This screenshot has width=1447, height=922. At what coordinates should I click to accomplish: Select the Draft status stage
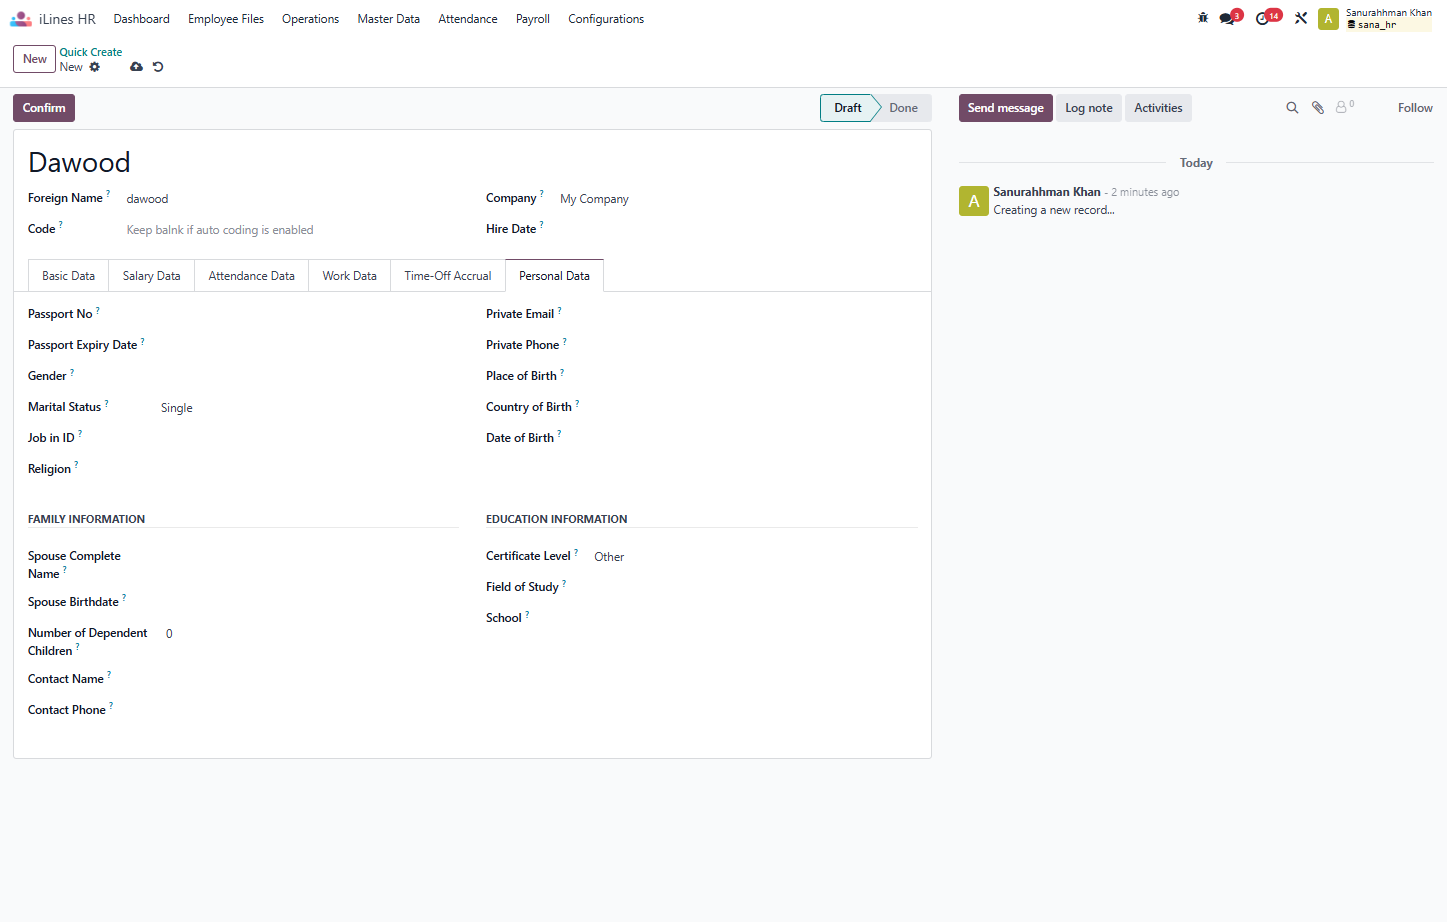click(848, 108)
